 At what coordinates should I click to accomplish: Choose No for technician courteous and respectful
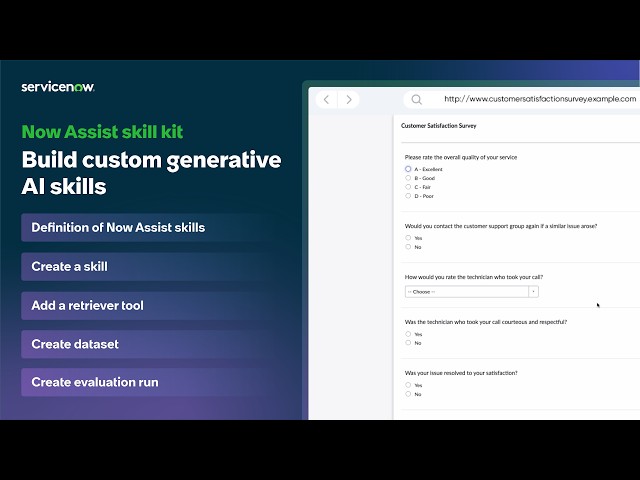[408, 343]
